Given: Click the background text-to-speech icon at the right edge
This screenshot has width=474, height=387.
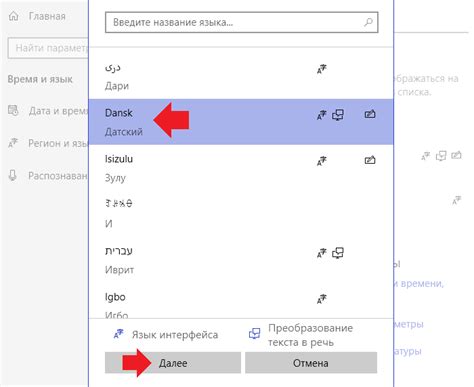Looking at the screenshot, I should tap(441, 156).
